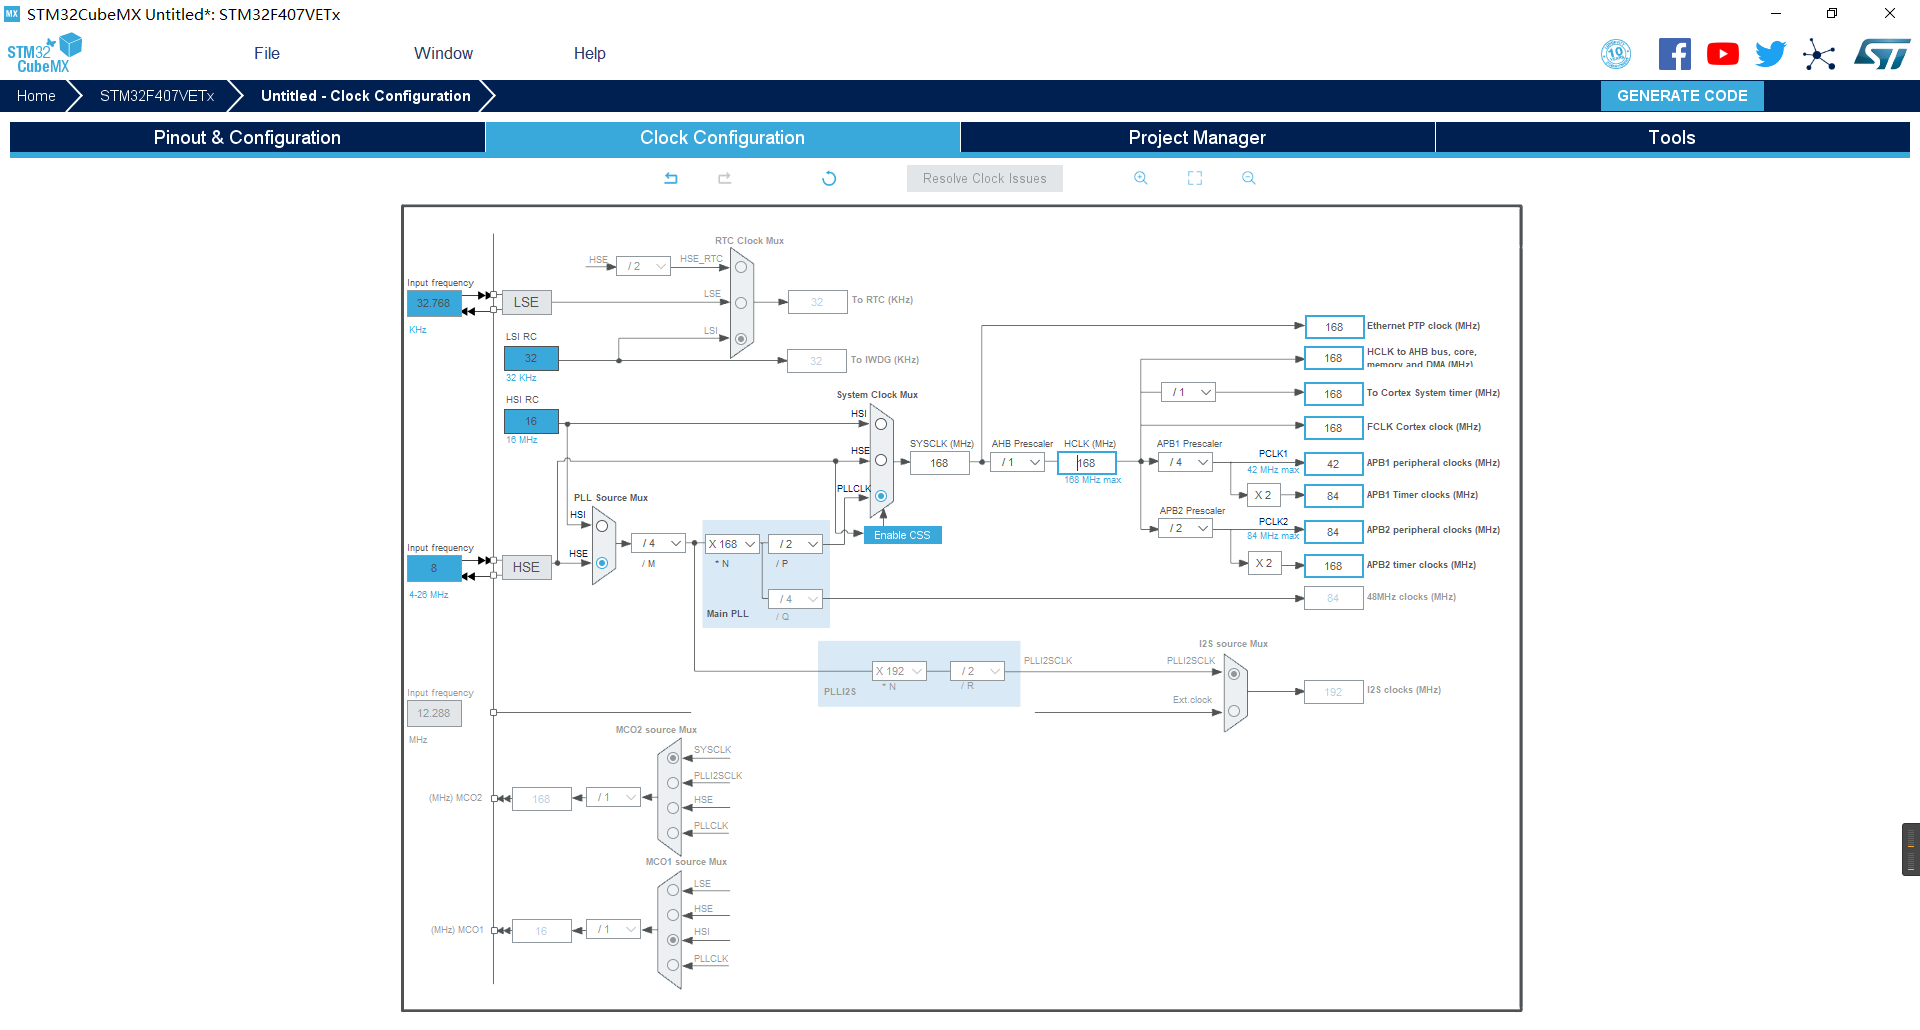
Task: Select HSE_RTC in RTC Clock Mux
Action: [741, 267]
